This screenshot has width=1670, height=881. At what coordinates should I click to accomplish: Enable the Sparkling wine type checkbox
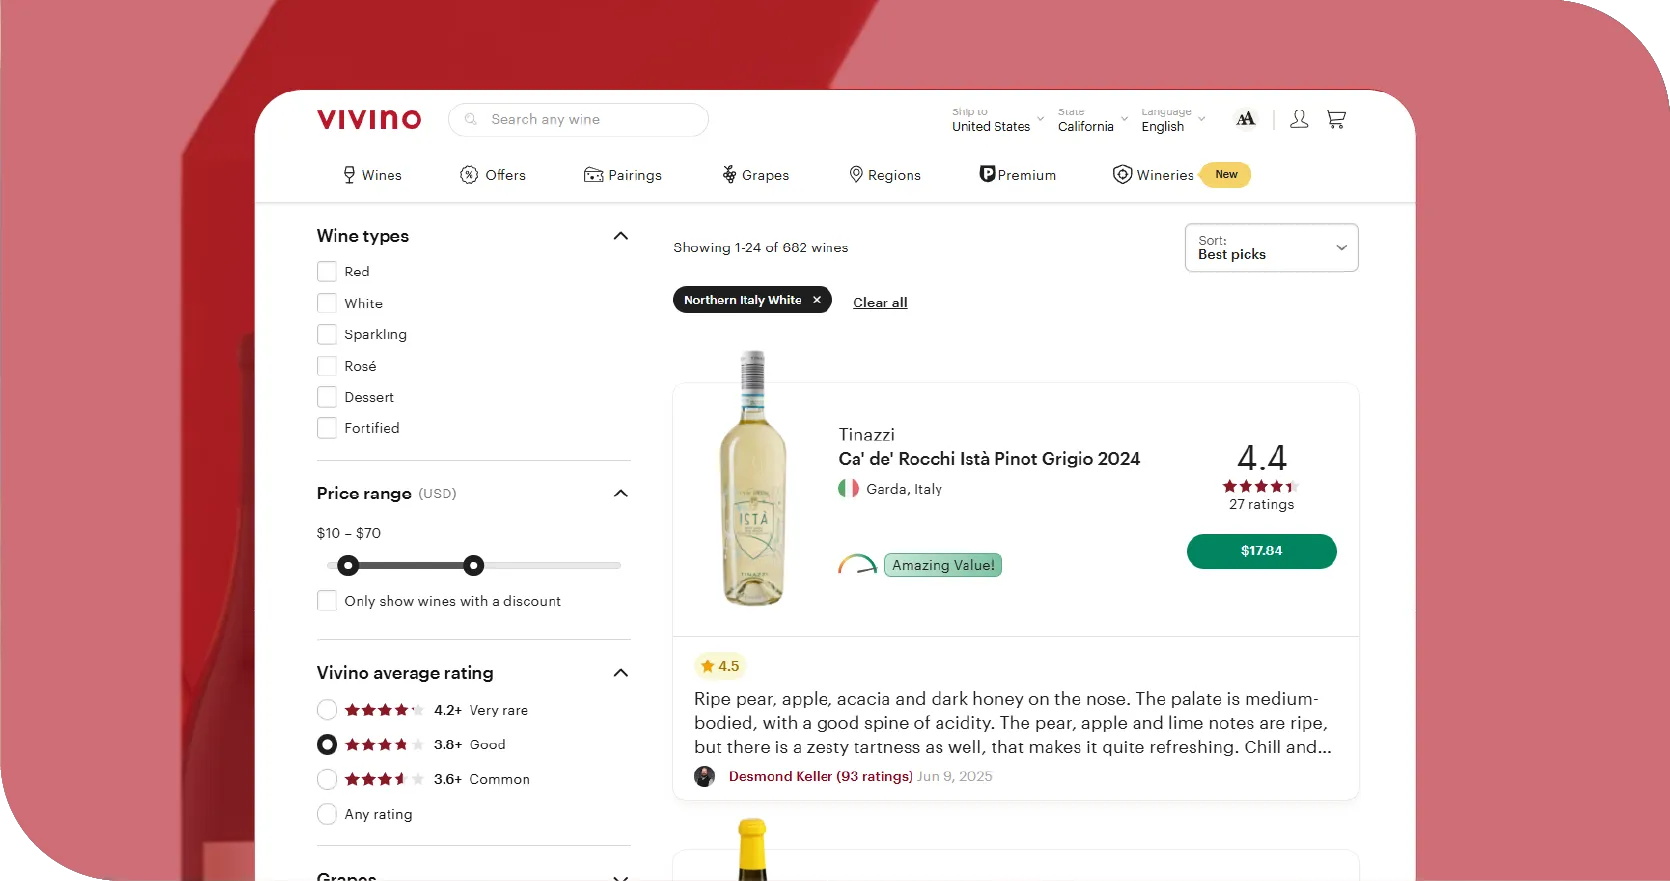pos(327,334)
